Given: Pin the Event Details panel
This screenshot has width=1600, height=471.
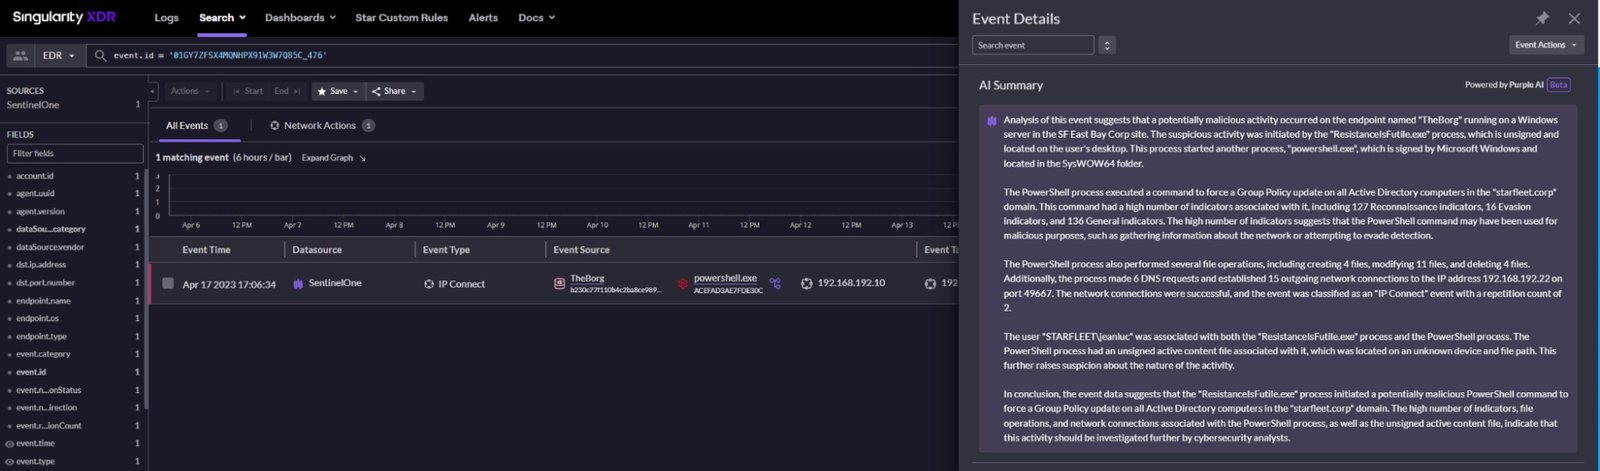Looking at the screenshot, I should pos(1542,18).
